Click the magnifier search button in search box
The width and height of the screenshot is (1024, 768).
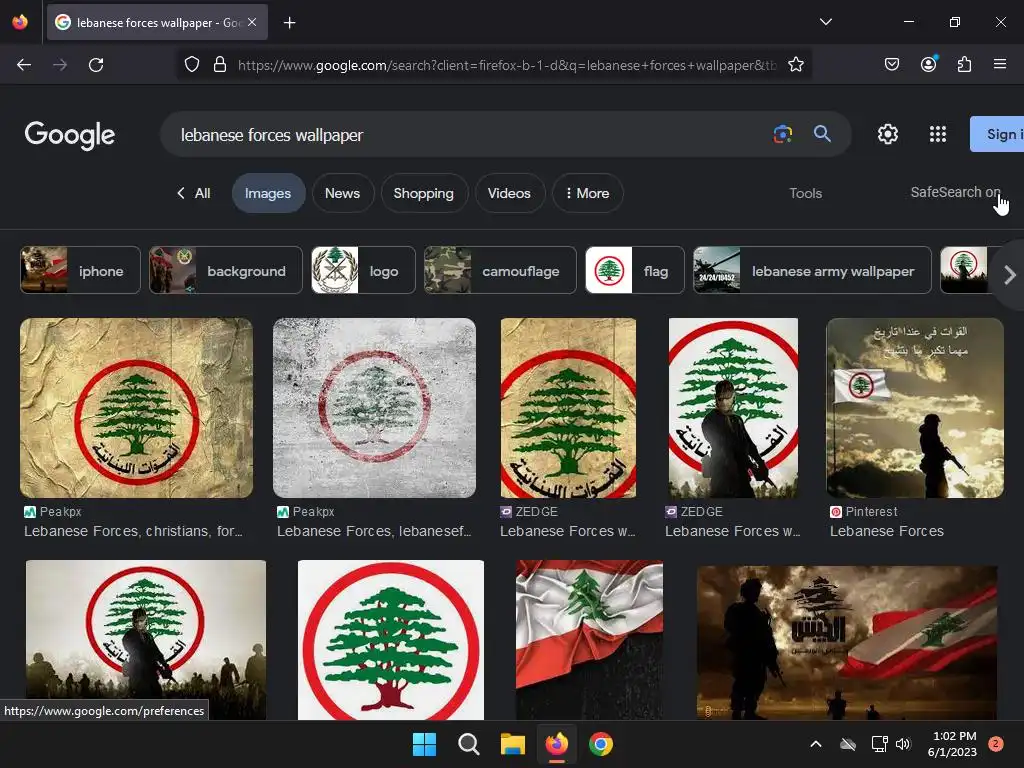coord(822,134)
